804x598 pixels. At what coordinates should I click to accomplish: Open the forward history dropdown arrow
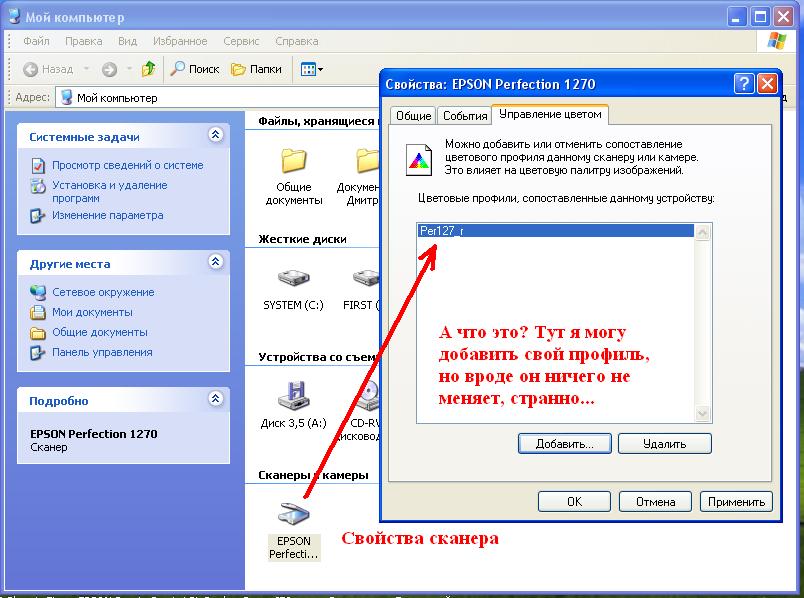pyautogui.click(x=129, y=69)
